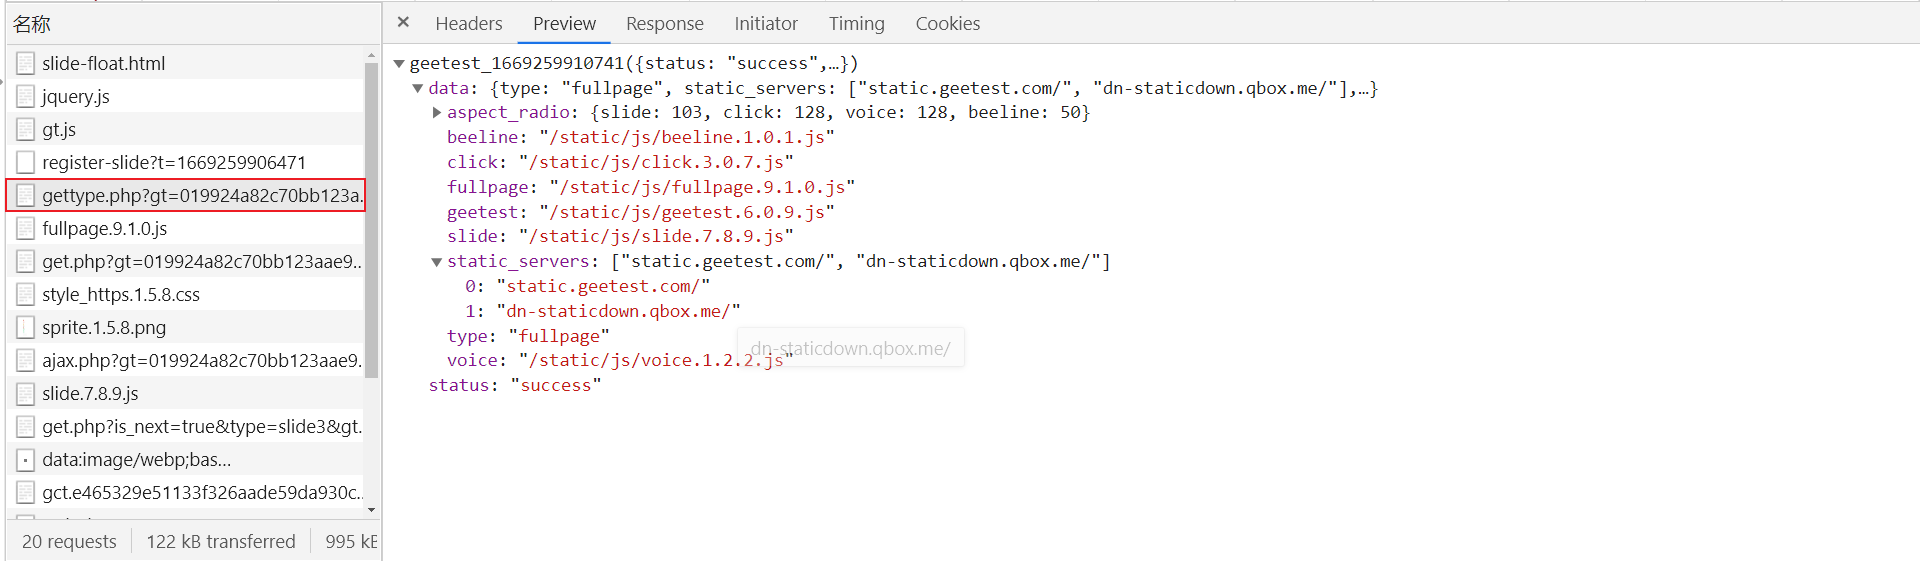
Task: Select the style_https.1.5.8.css request
Action: point(186,294)
